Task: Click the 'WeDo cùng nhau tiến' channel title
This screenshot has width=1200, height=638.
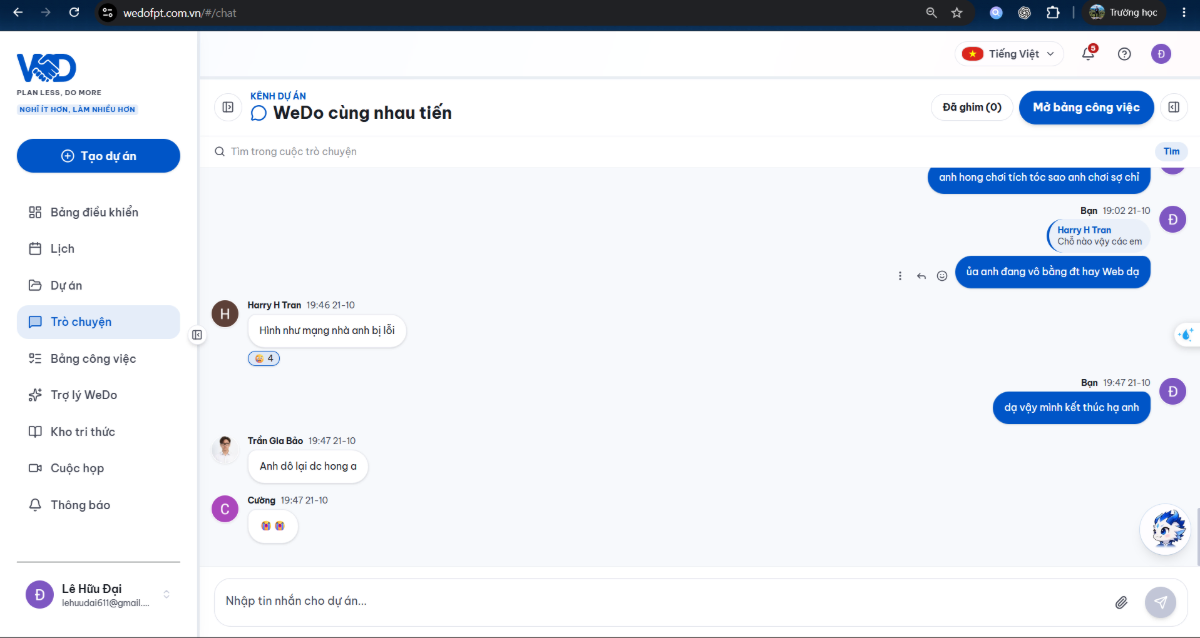Action: pyautogui.click(x=362, y=113)
